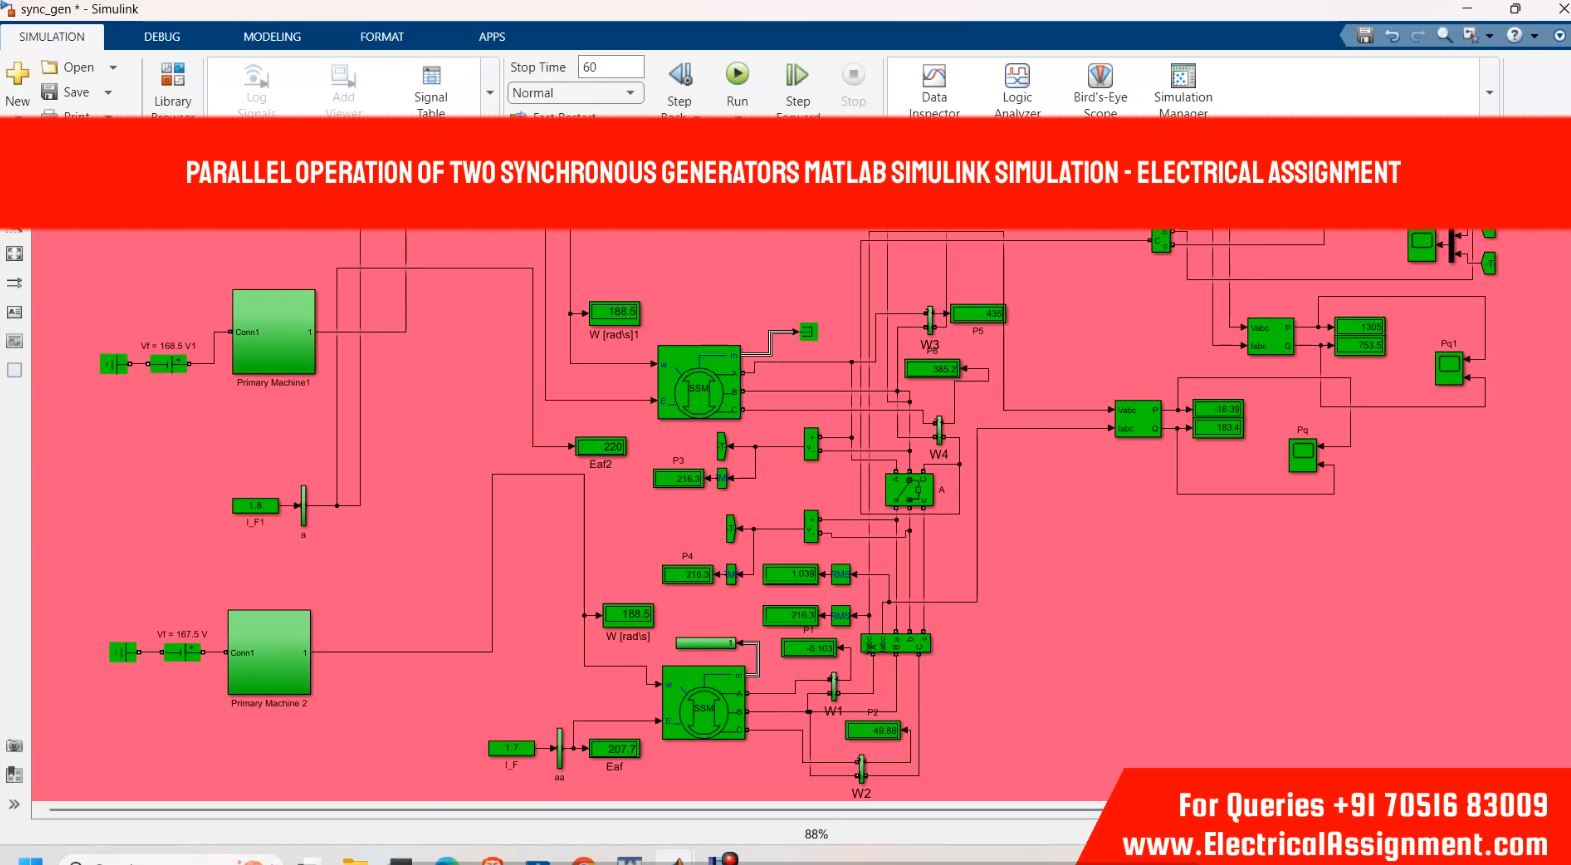The image size is (1571, 865).
Task: Click the Stop Time input field
Action: 611,67
